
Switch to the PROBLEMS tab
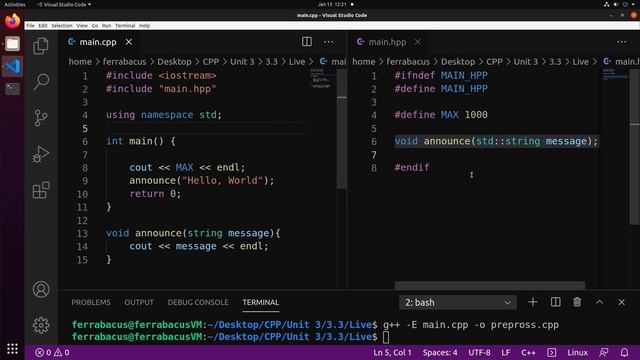[x=91, y=302]
